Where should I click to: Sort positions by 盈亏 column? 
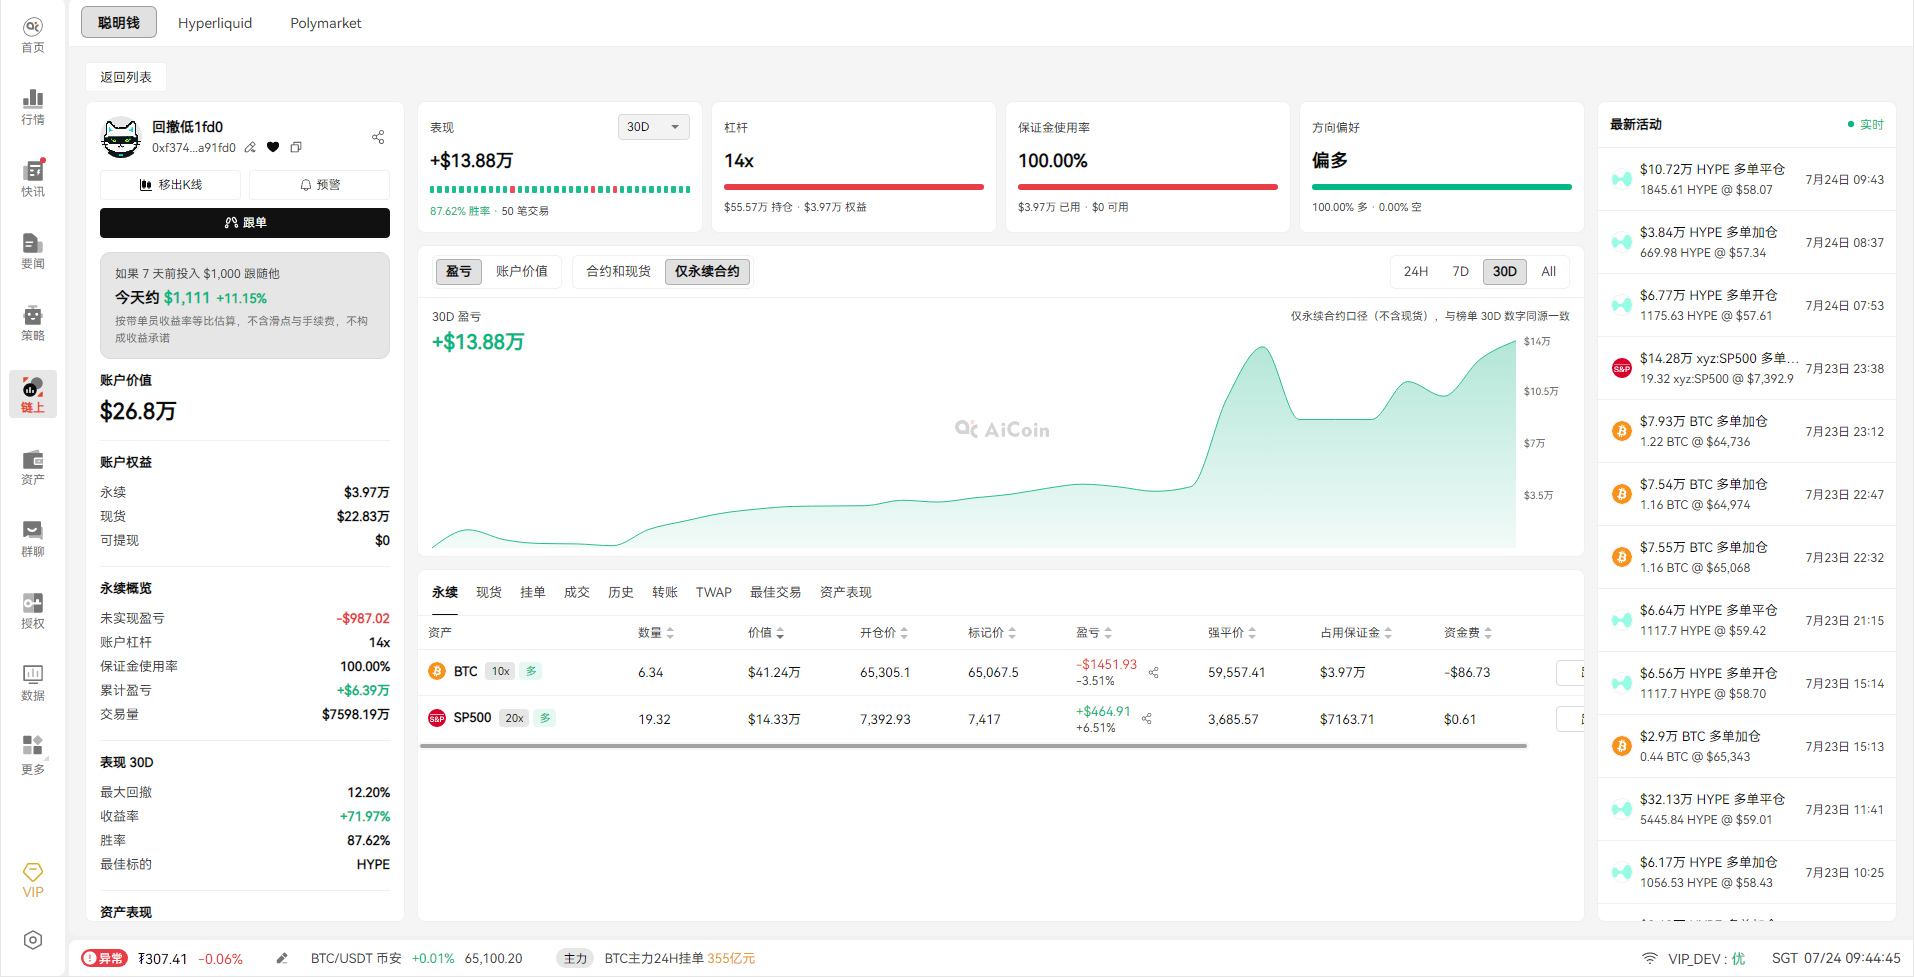coord(1094,633)
